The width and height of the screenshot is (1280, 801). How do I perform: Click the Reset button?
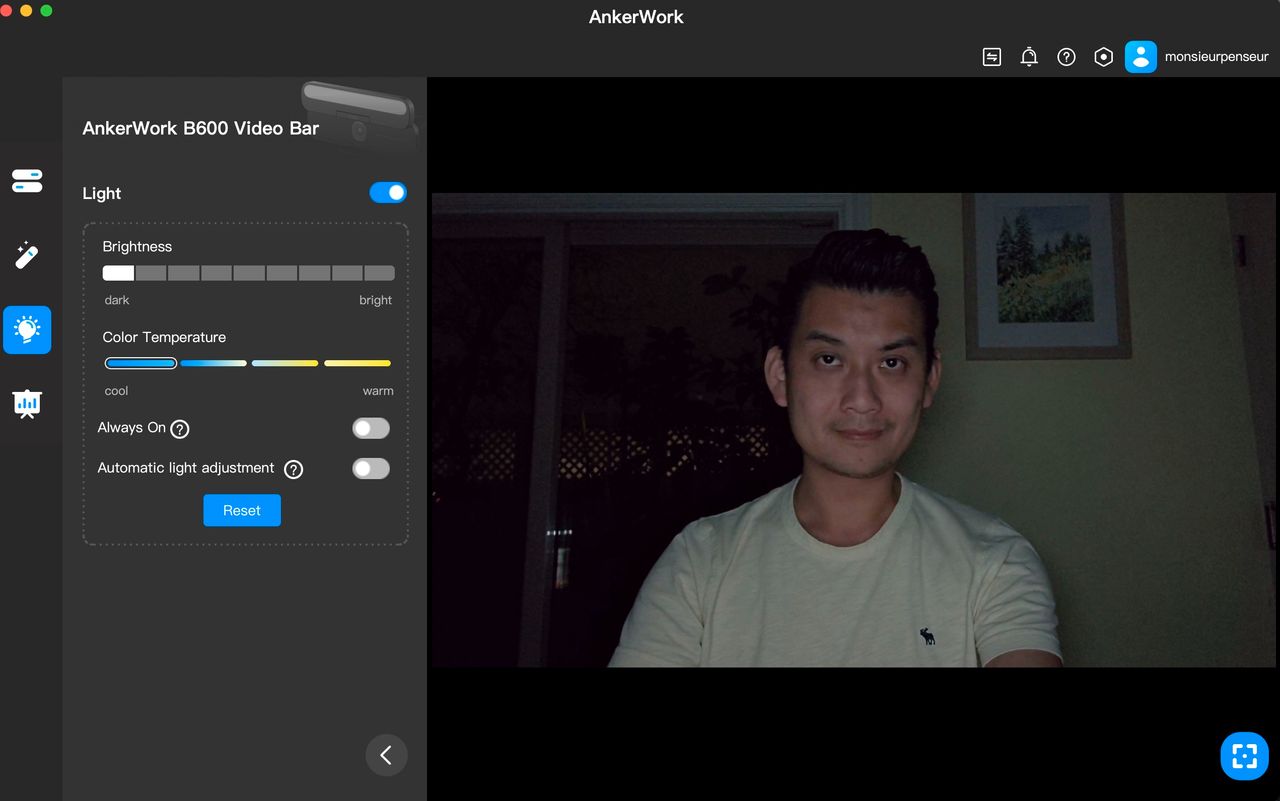(242, 510)
